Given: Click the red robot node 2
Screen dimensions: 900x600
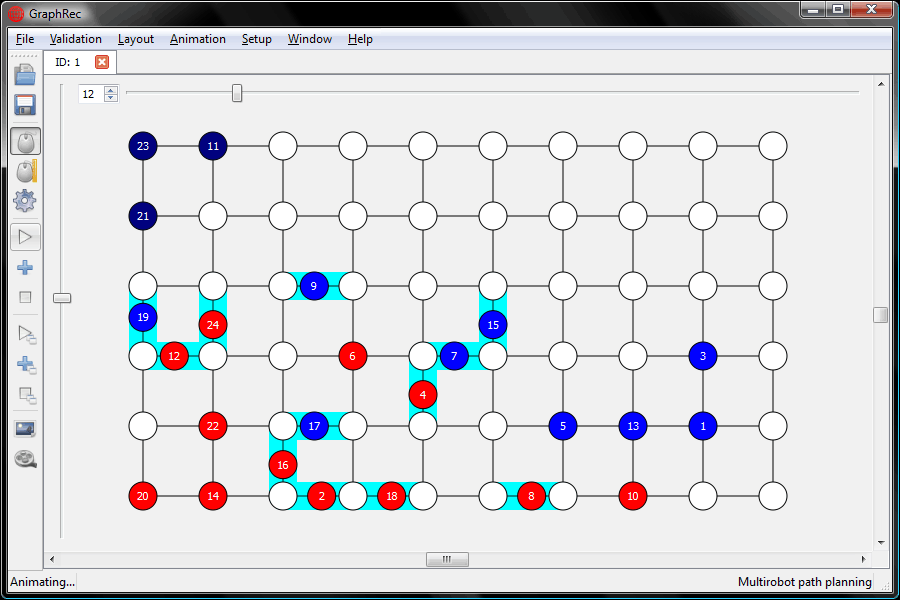Looking at the screenshot, I should (321, 496).
